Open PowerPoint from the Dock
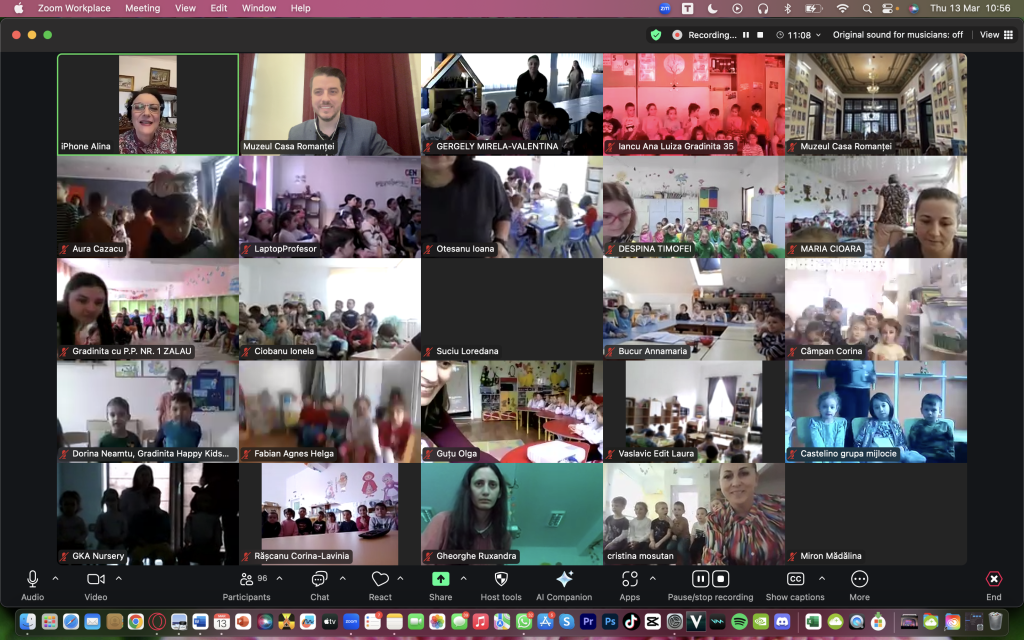The width and height of the screenshot is (1024, 640). pos(243,621)
